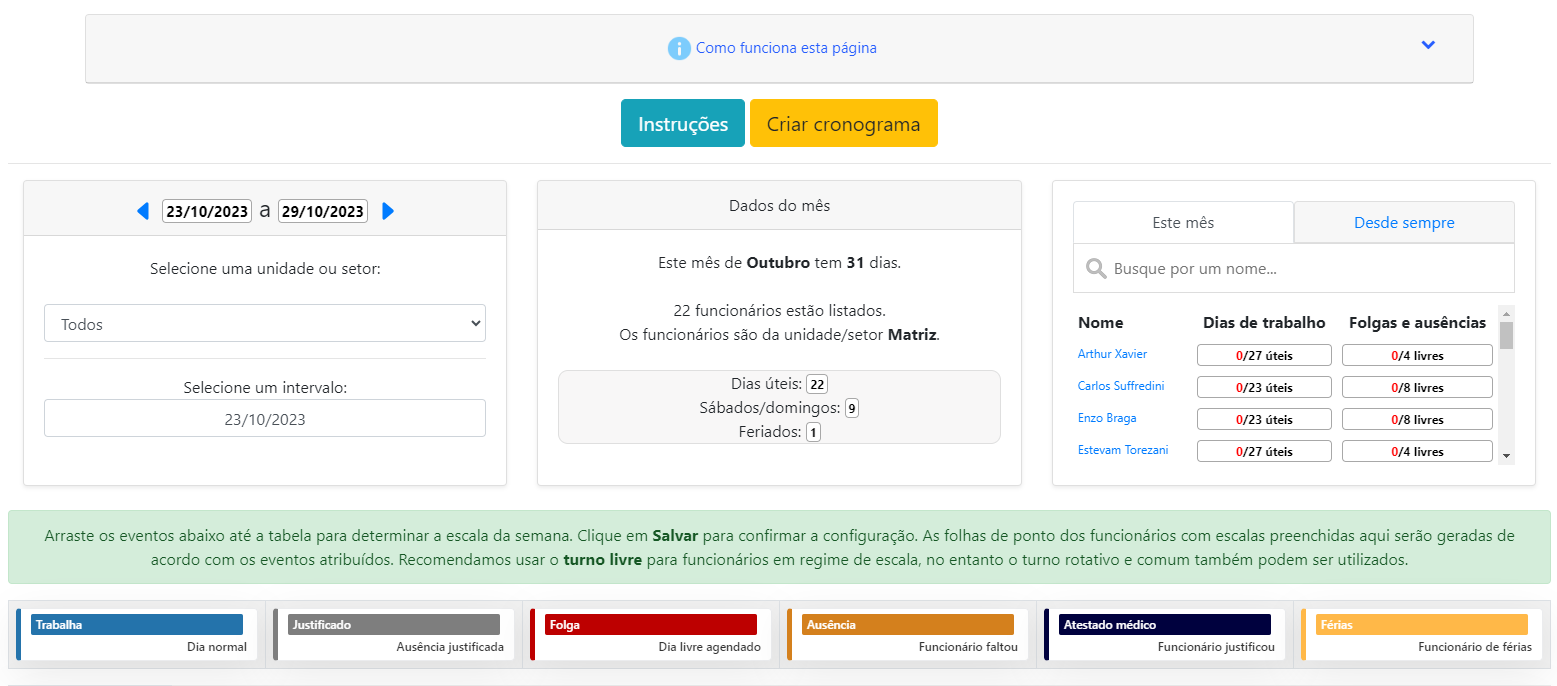
Task: Open the unidade ou setor Todos dropdown
Action: (265, 324)
